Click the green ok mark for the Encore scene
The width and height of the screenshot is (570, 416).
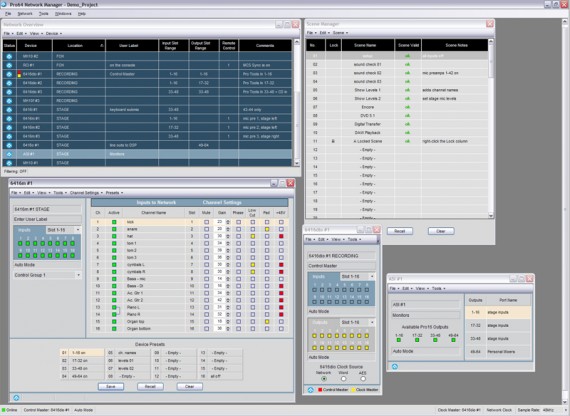(408, 107)
